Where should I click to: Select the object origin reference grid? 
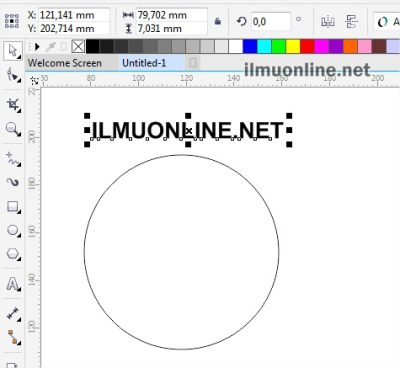coord(12,22)
